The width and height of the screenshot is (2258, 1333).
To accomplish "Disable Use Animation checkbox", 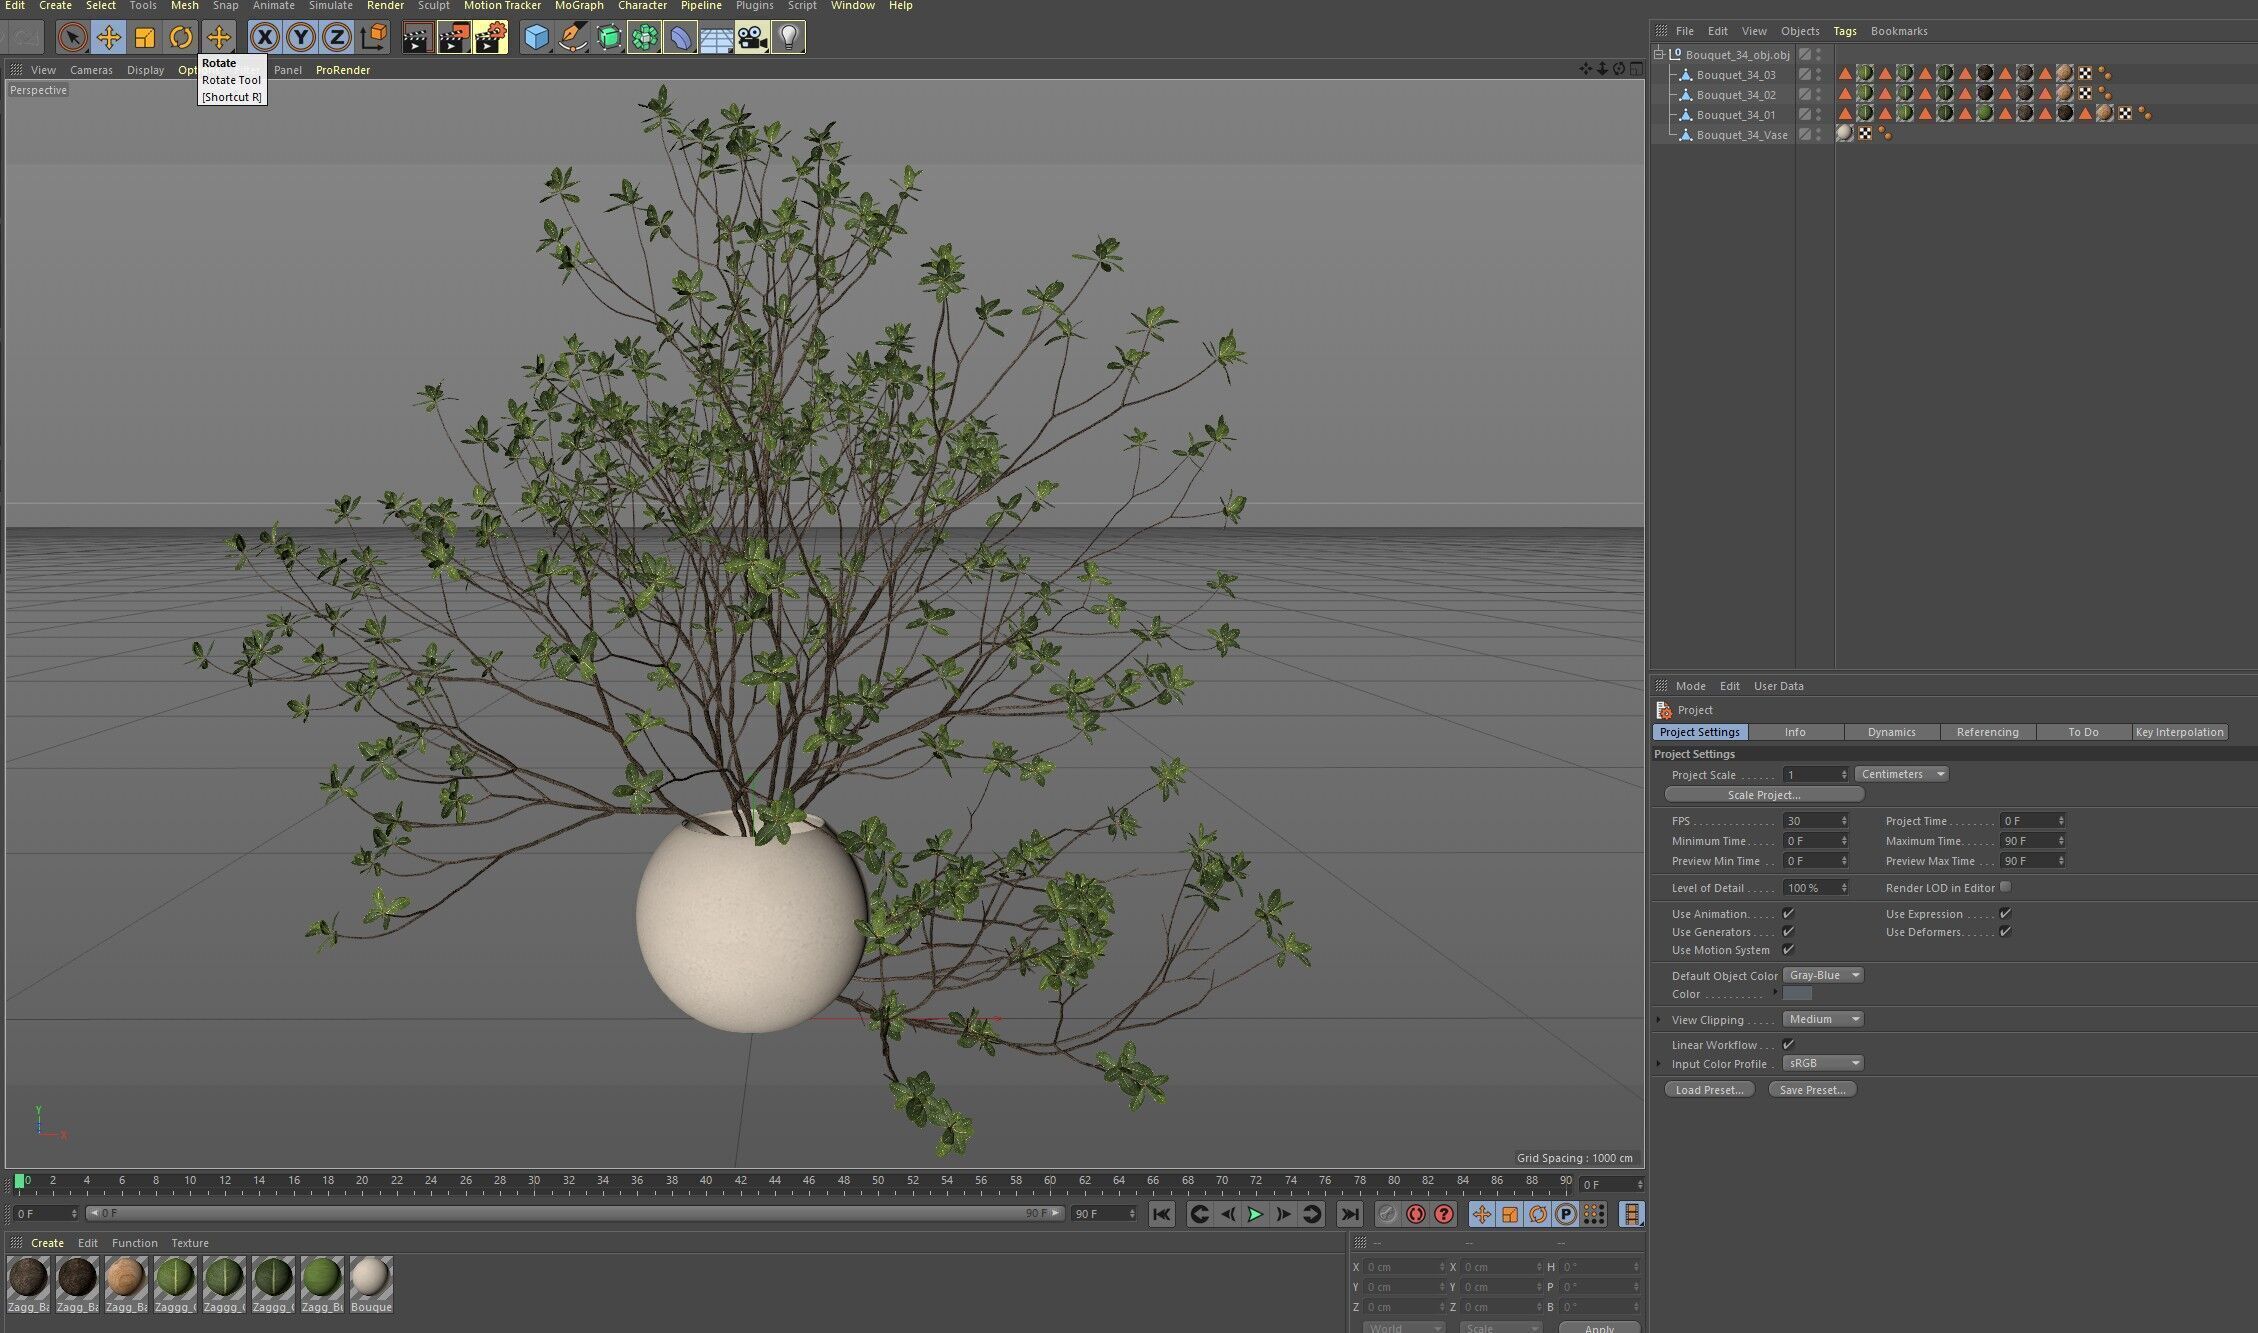I will [1788, 913].
